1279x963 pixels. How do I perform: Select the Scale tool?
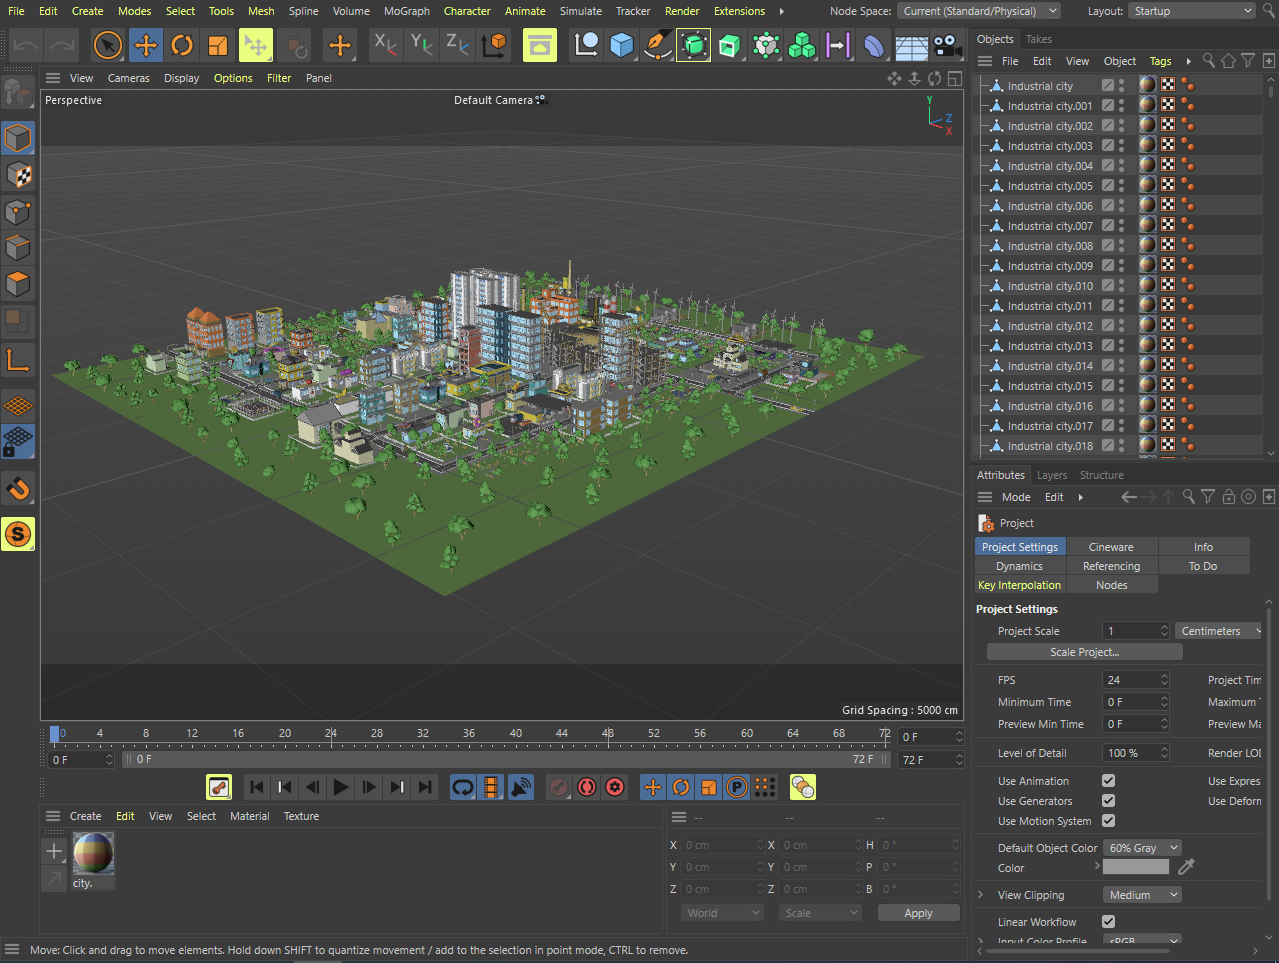pos(218,45)
